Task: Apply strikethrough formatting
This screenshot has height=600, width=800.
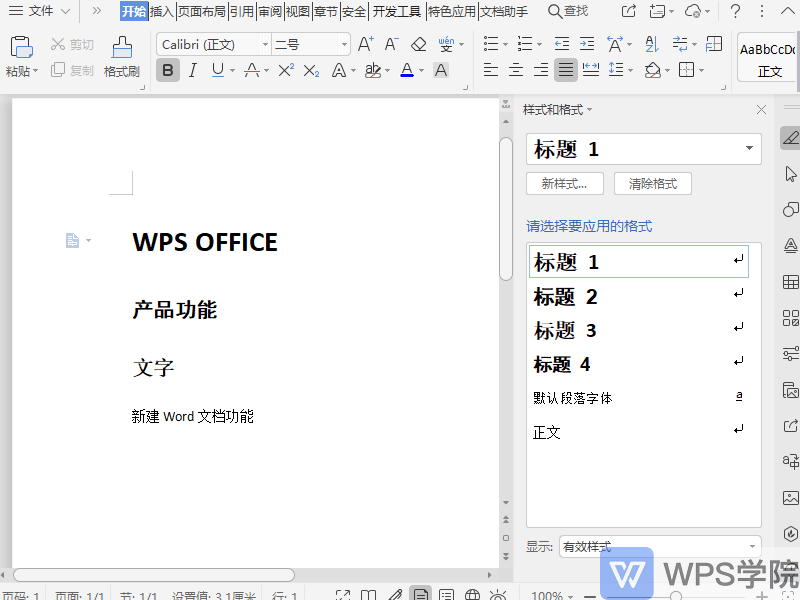Action: coord(252,70)
